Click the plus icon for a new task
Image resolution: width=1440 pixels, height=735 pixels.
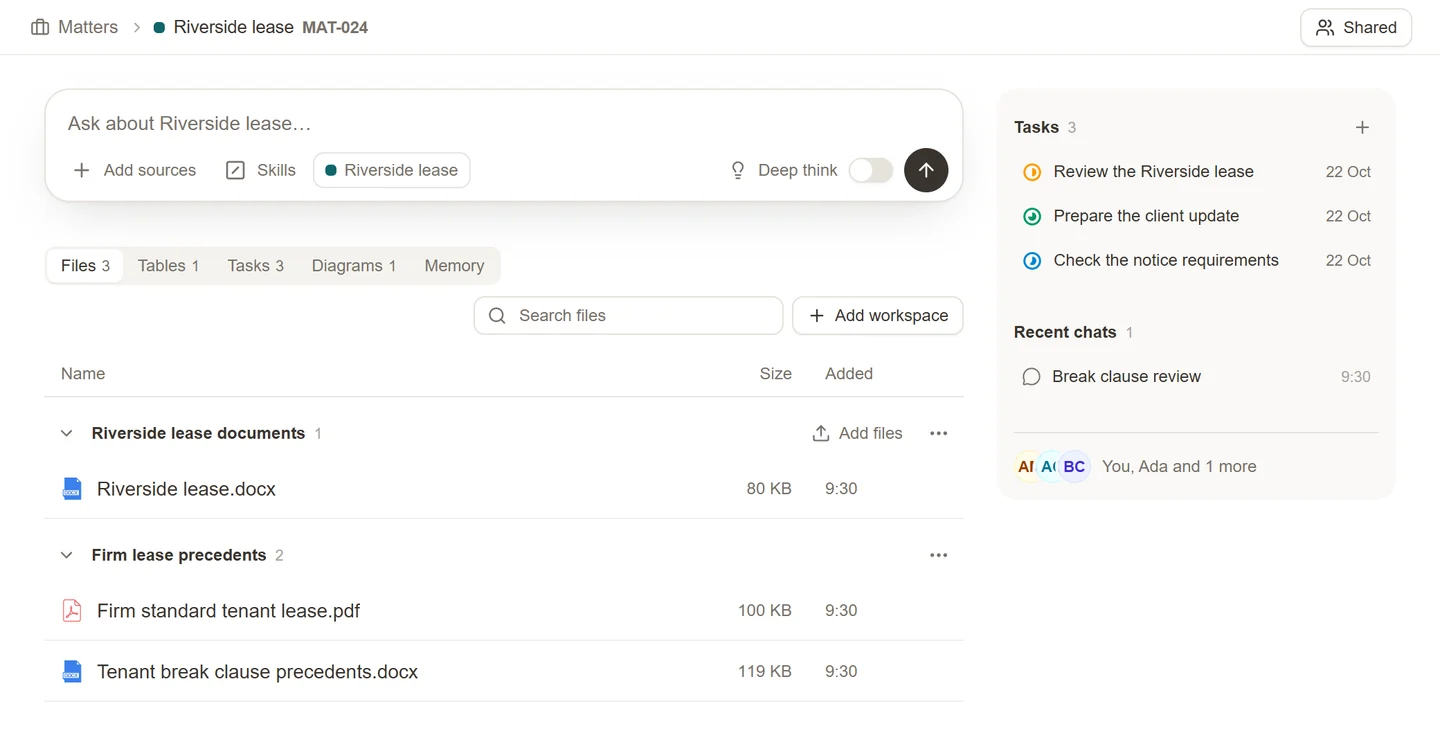coord(1362,127)
